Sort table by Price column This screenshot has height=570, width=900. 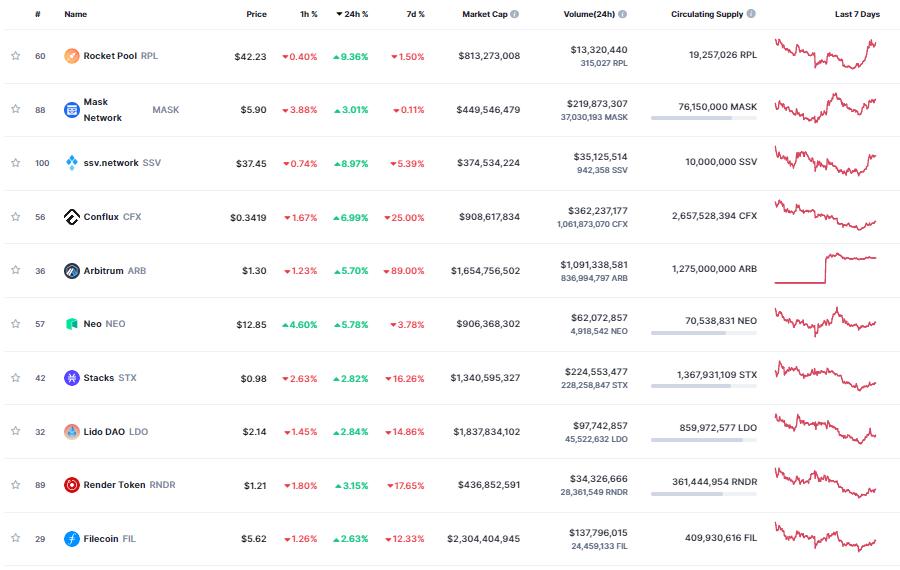257,14
